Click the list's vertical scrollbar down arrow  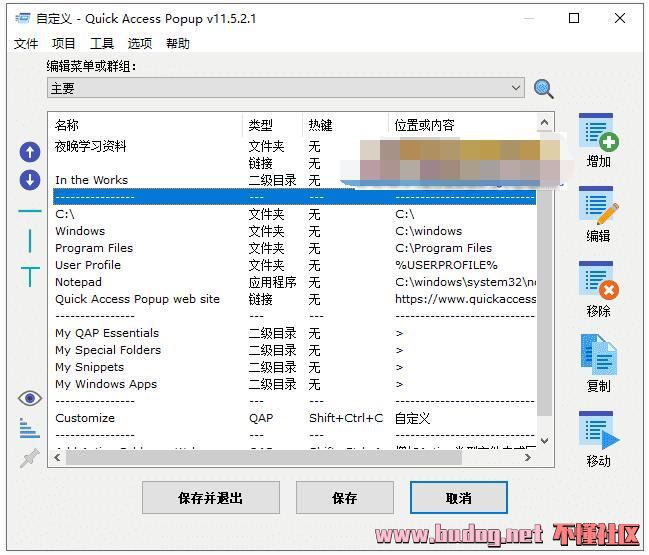click(x=545, y=440)
